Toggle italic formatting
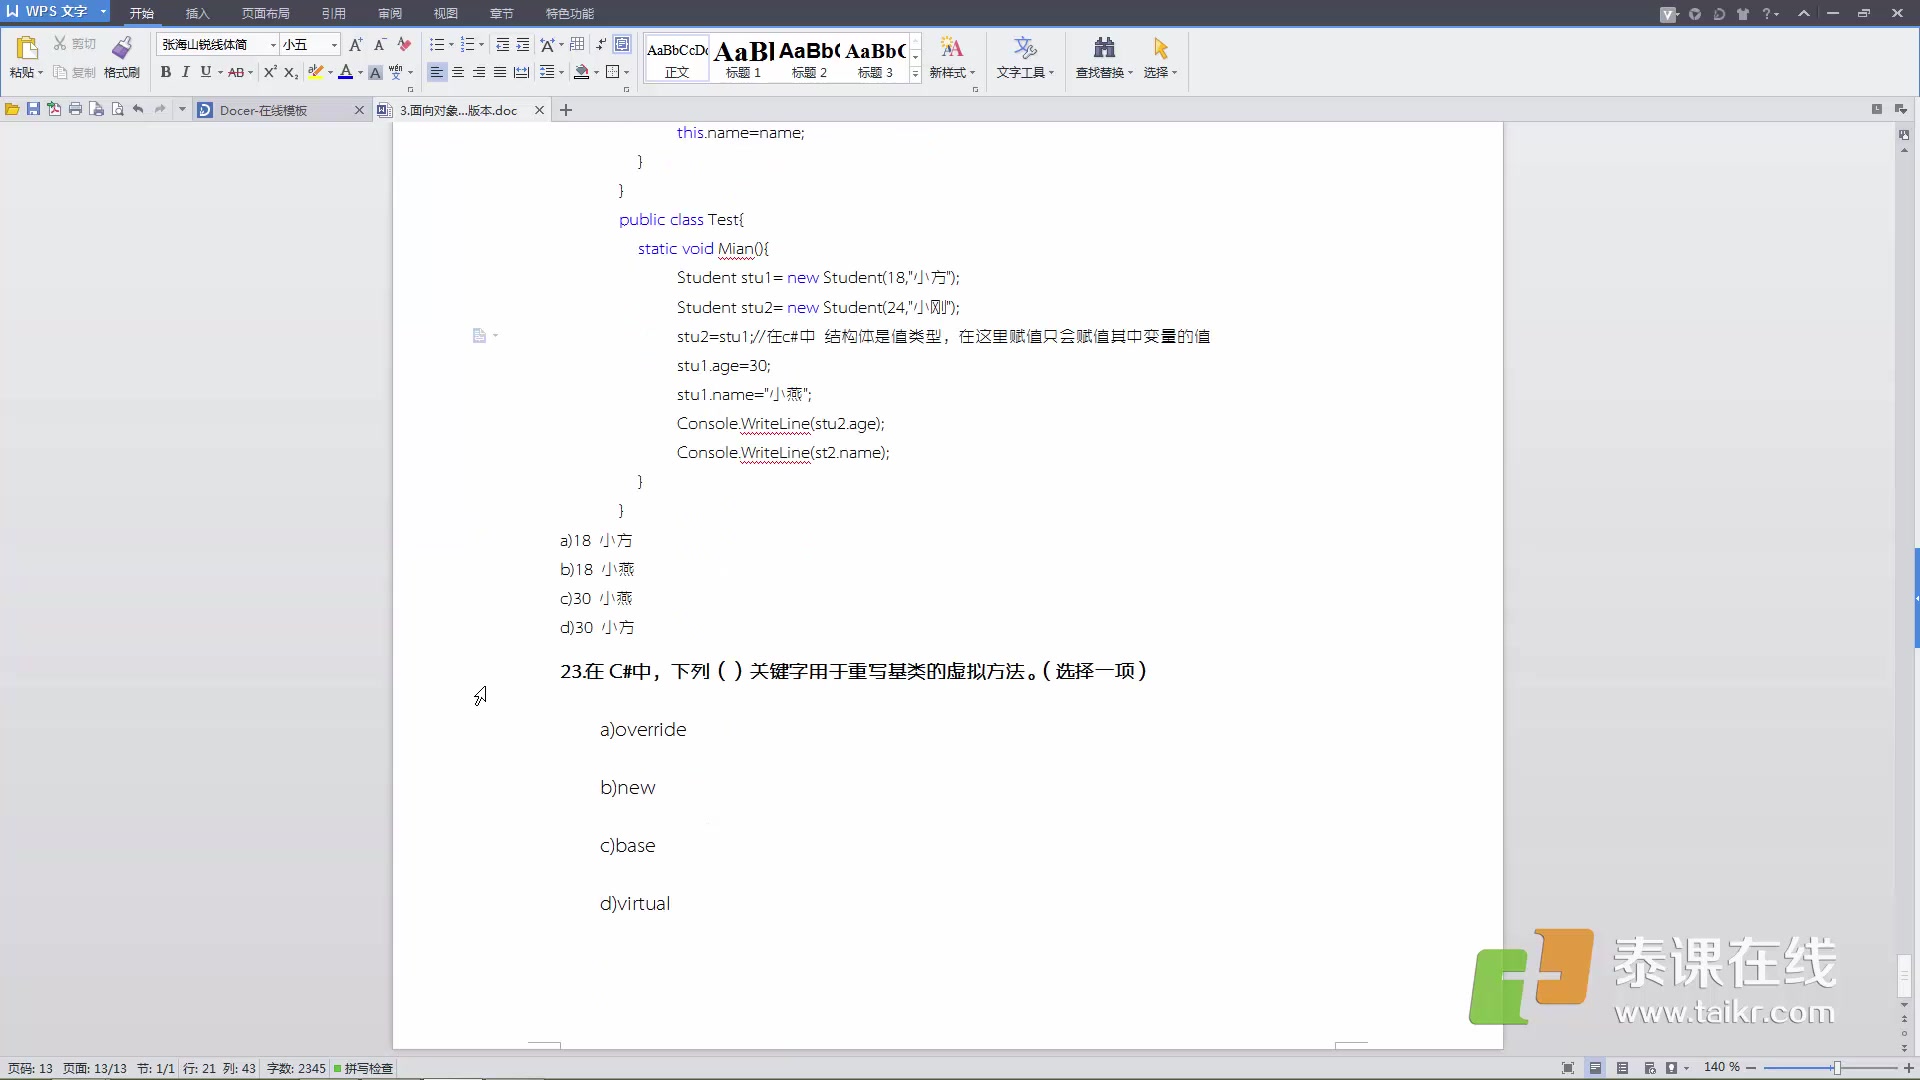The image size is (1920, 1080). pos(185,72)
